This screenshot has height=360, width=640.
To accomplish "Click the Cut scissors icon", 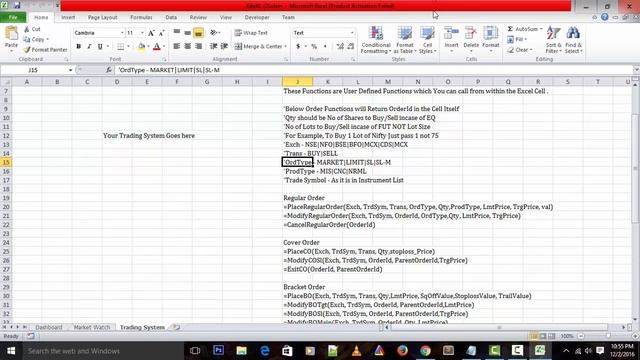I will pos(27,29).
